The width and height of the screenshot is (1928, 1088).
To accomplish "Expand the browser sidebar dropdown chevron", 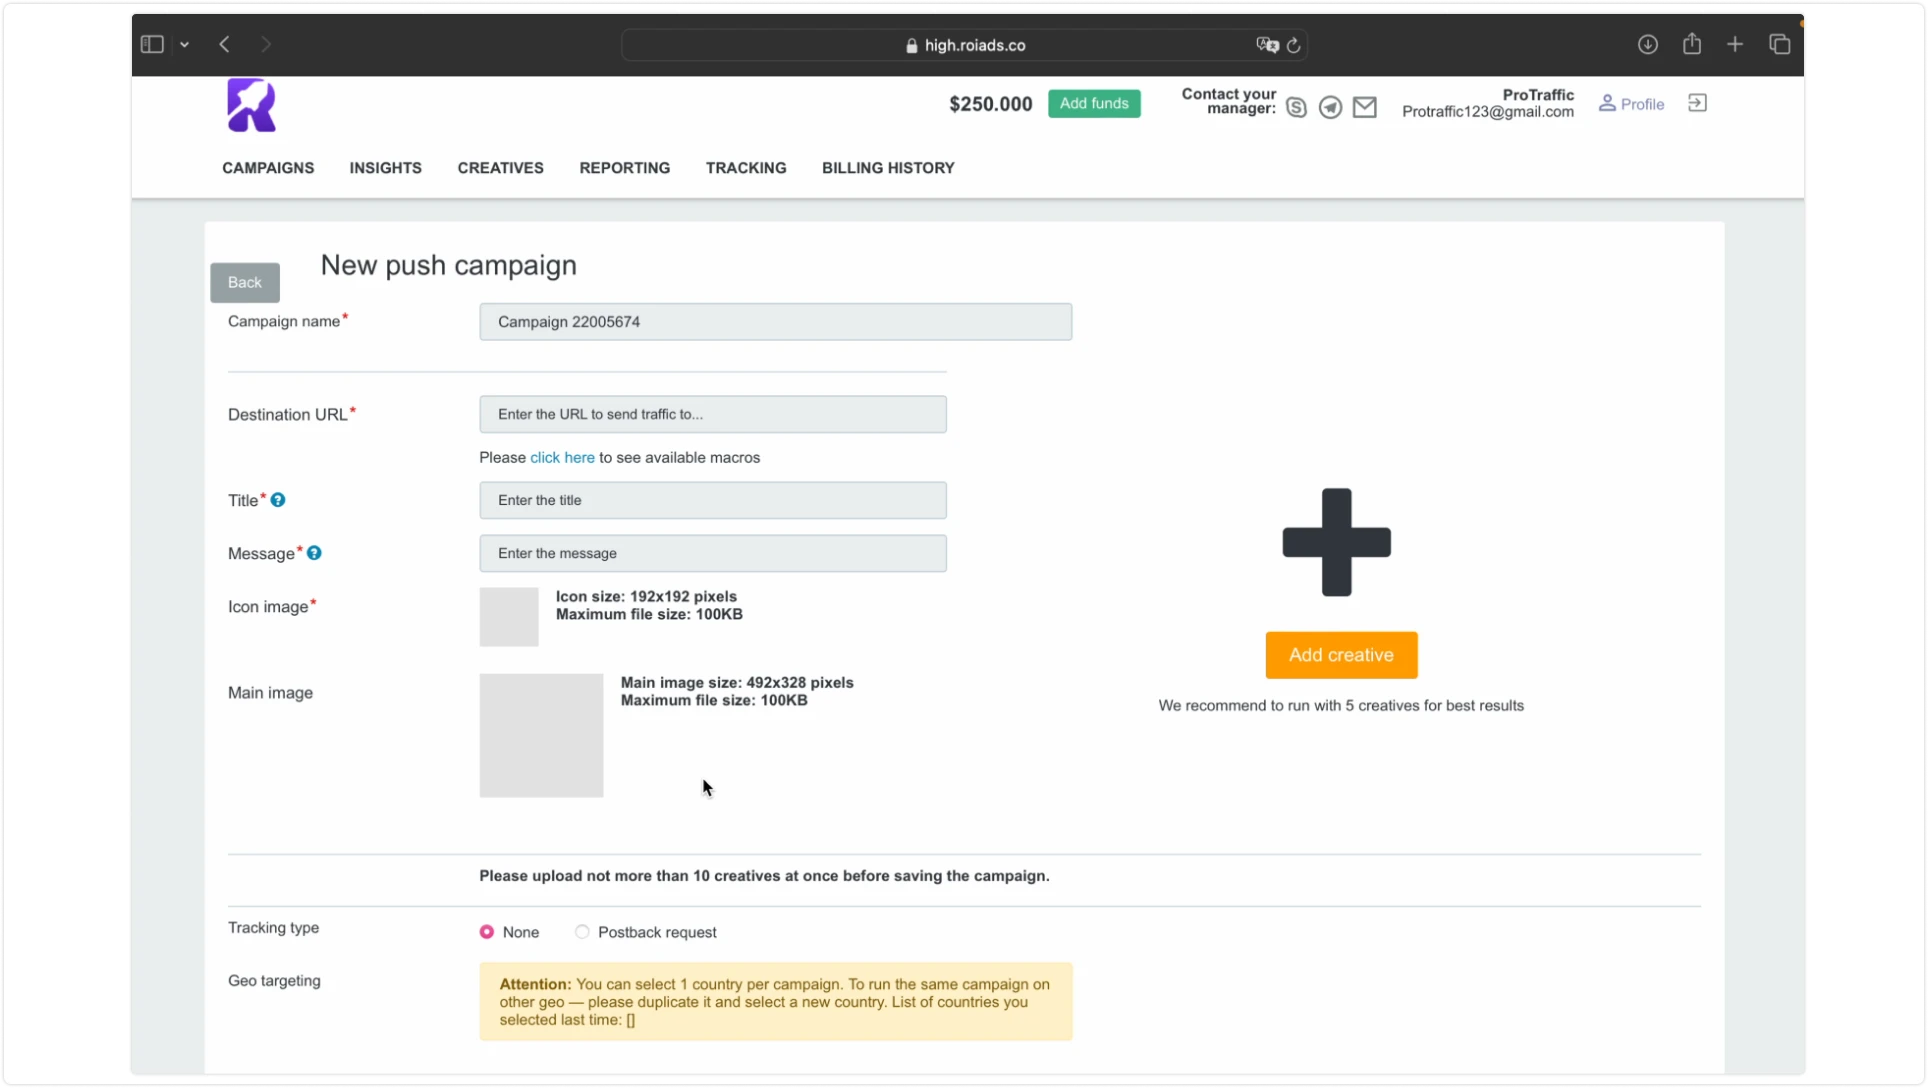I will click(185, 44).
